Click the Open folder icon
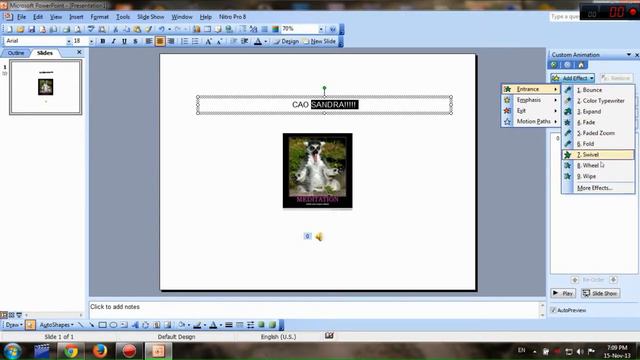This screenshot has width=640, height=360. tap(20, 29)
